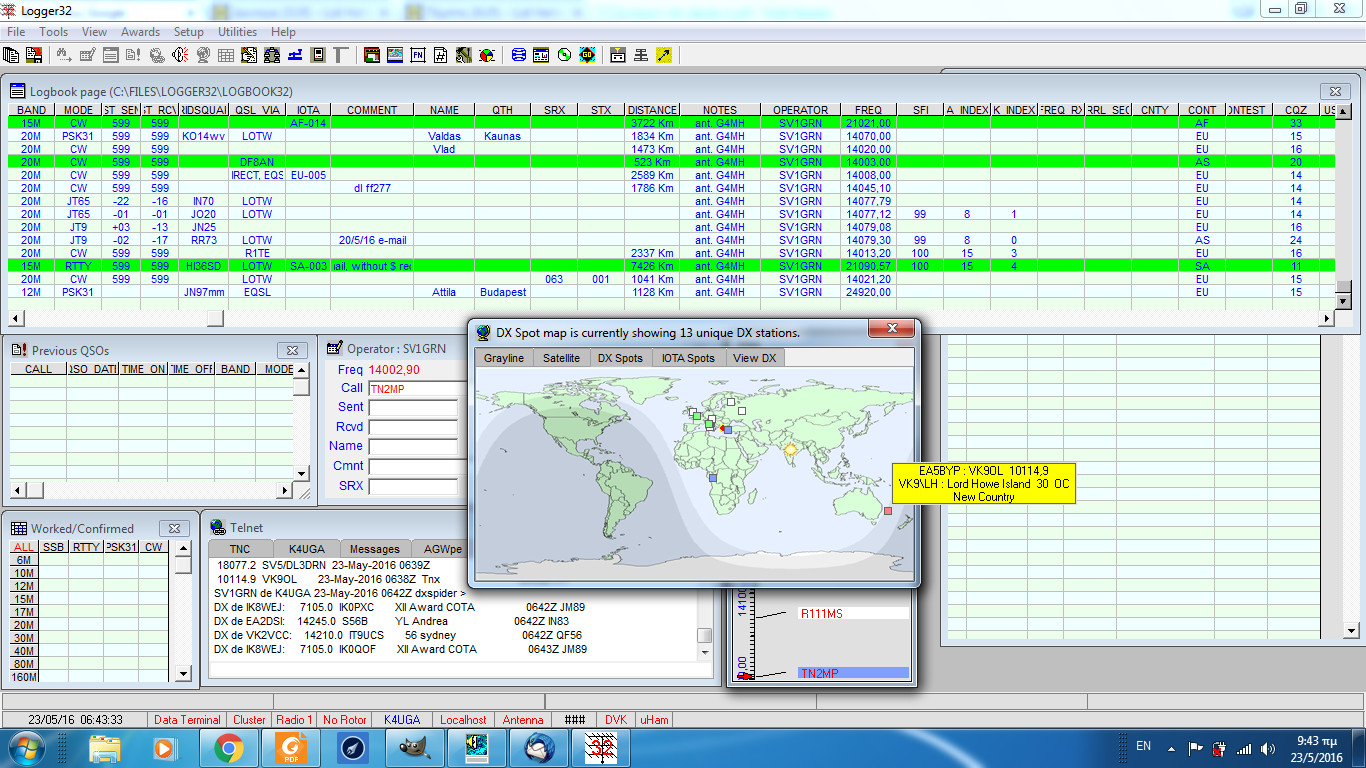
Task: Click the FN function-keys toolbar icon
Action: [418, 55]
